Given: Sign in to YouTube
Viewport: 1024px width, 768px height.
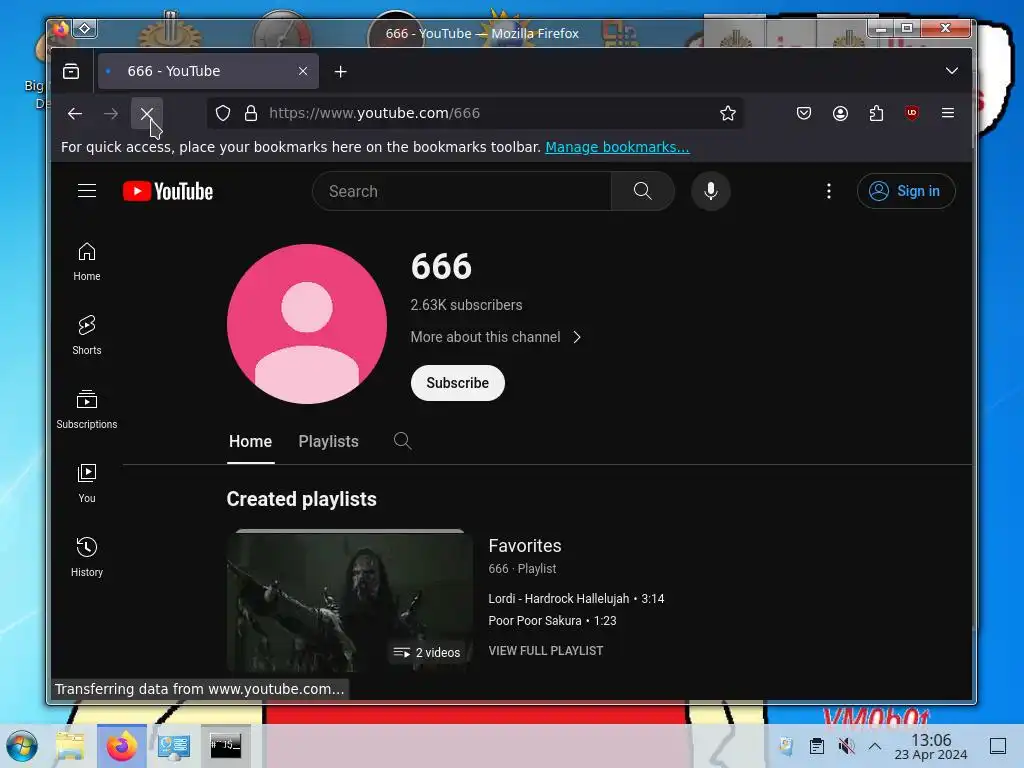Looking at the screenshot, I should coord(906,191).
